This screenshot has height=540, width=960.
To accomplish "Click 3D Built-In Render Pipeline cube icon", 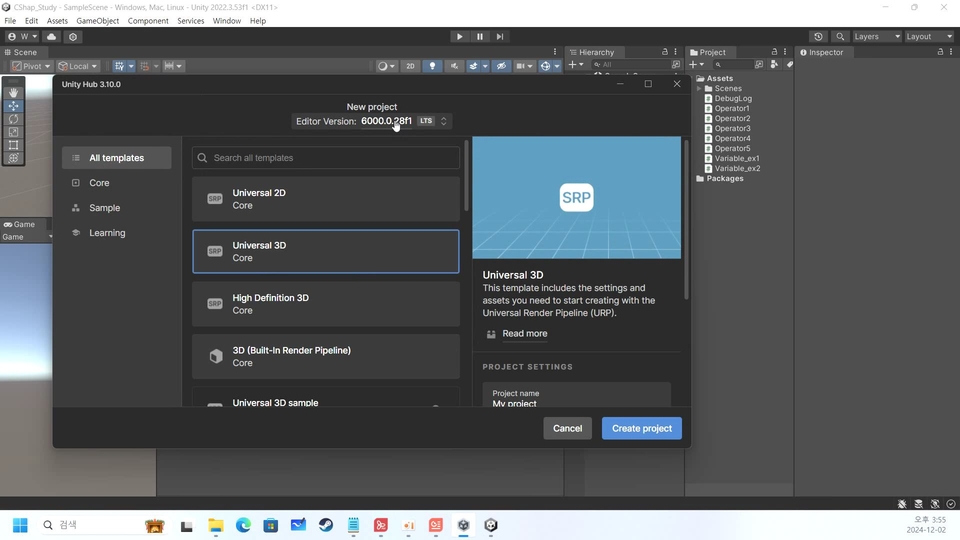I will (x=216, y=356).
